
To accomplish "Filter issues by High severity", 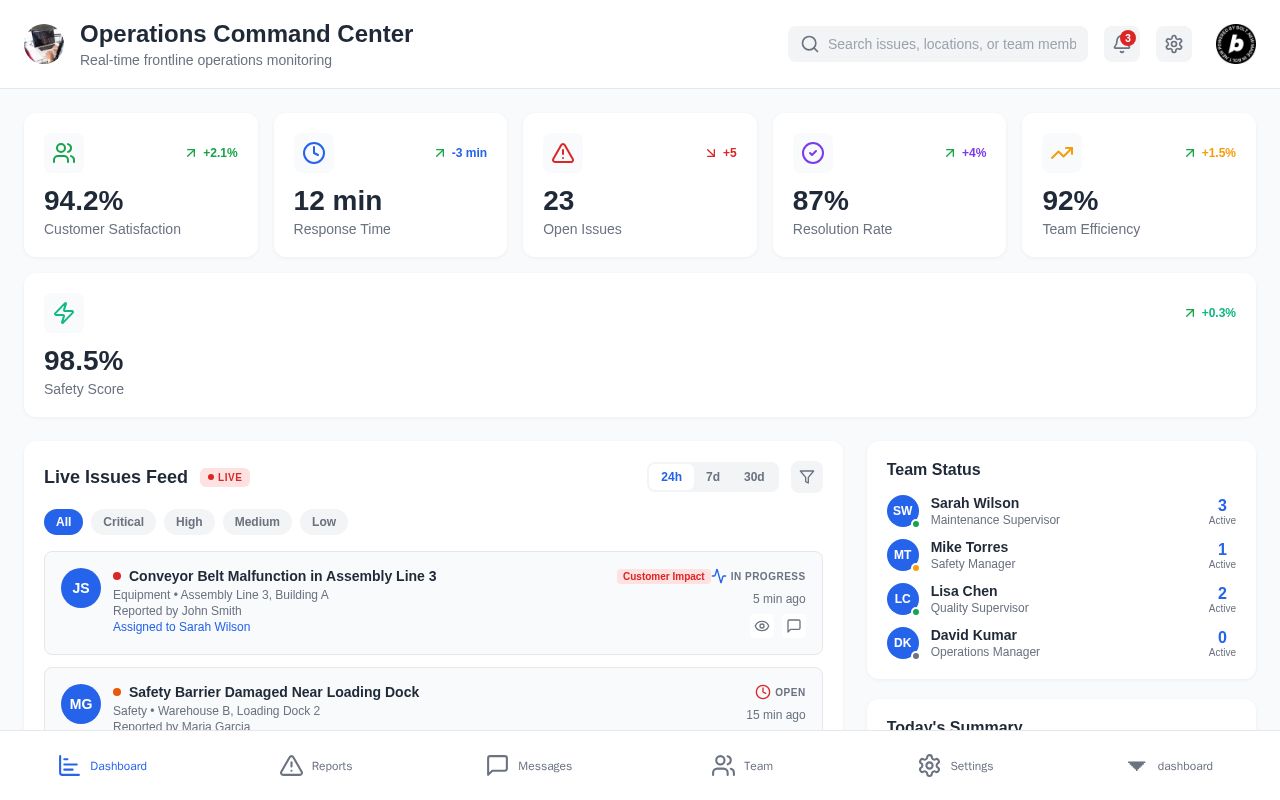I will (x=189, y=522).
